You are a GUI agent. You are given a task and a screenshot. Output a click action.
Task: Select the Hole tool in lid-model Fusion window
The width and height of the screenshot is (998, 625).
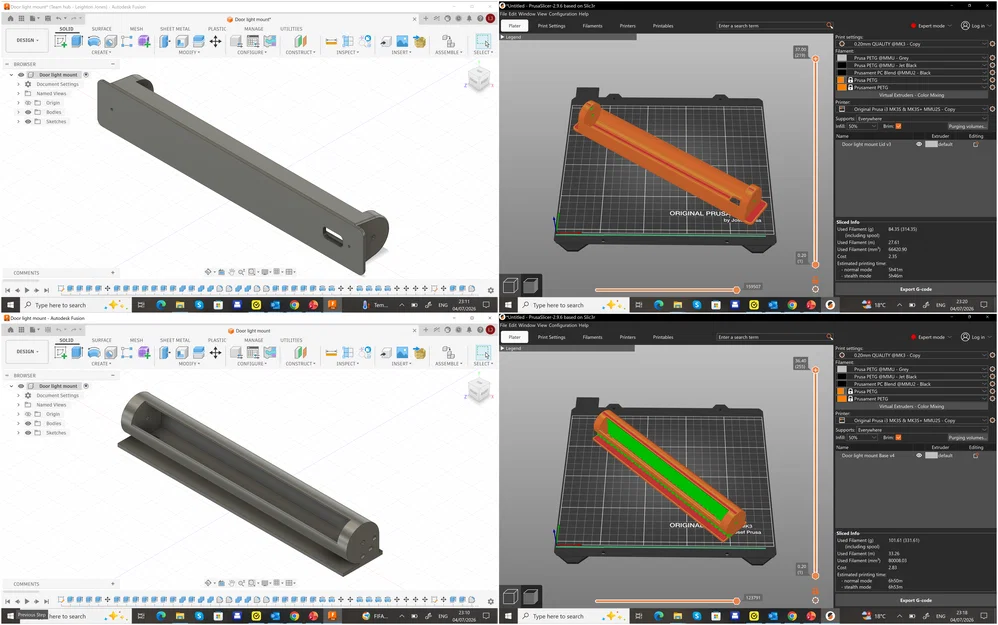coord(111,41)
